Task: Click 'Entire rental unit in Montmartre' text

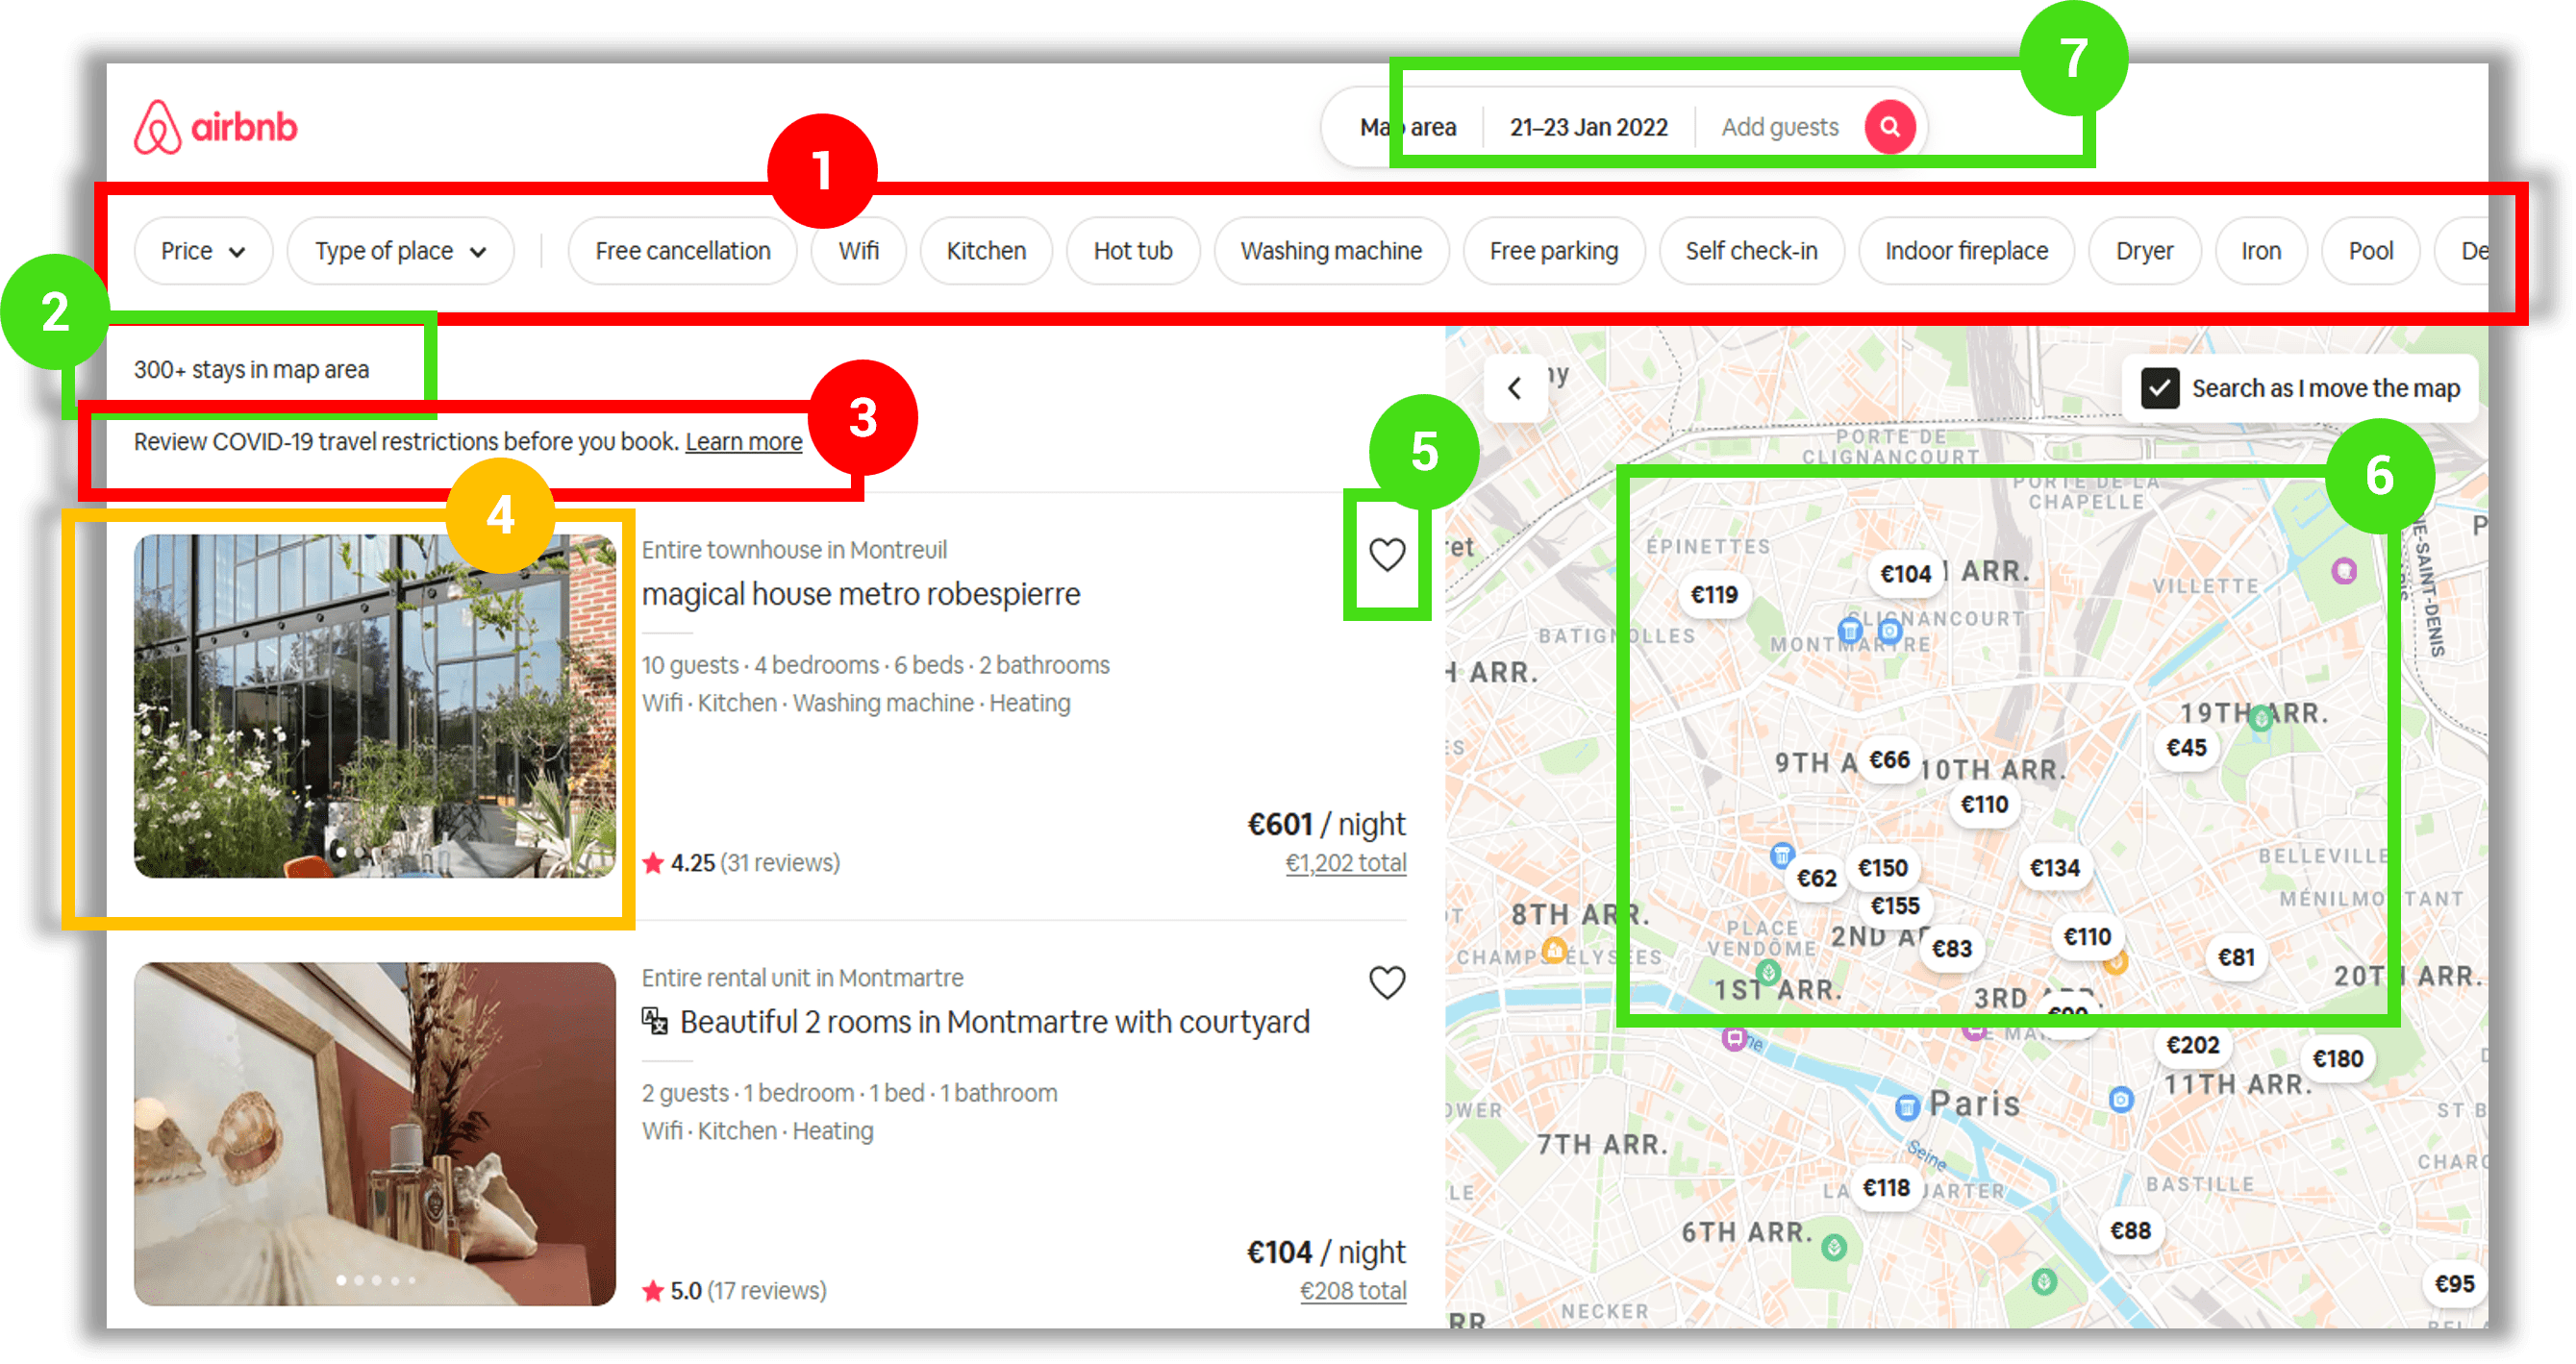Action: pyautogui.click(x=802, y=978)
